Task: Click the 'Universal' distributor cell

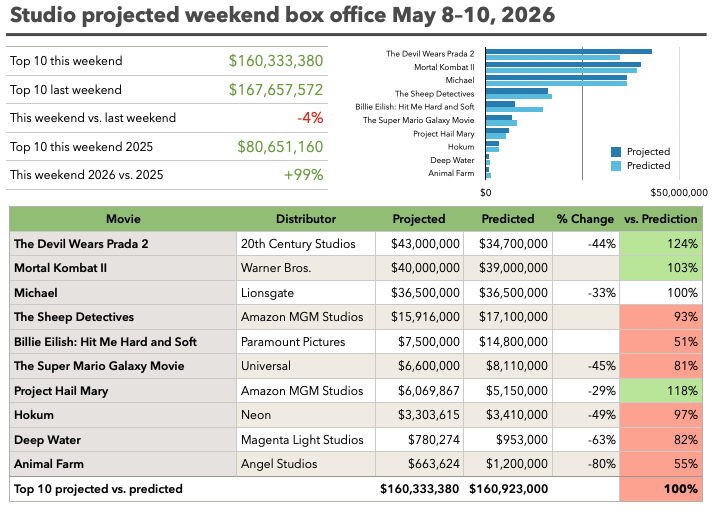Action: point(306,366)
